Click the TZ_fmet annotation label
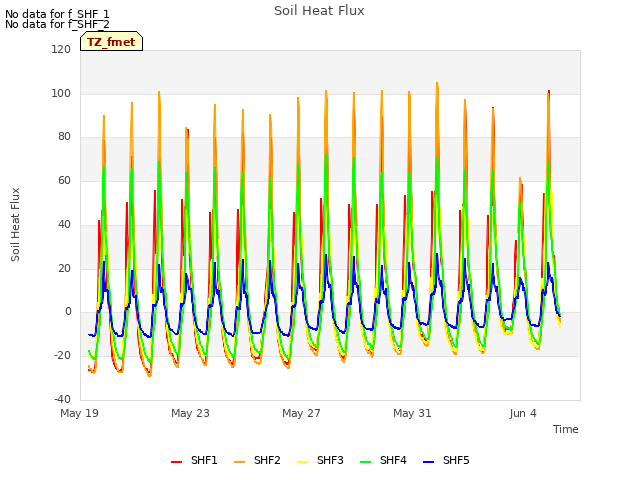This screenshot has width=640, height=480. [x=111, y=42]
